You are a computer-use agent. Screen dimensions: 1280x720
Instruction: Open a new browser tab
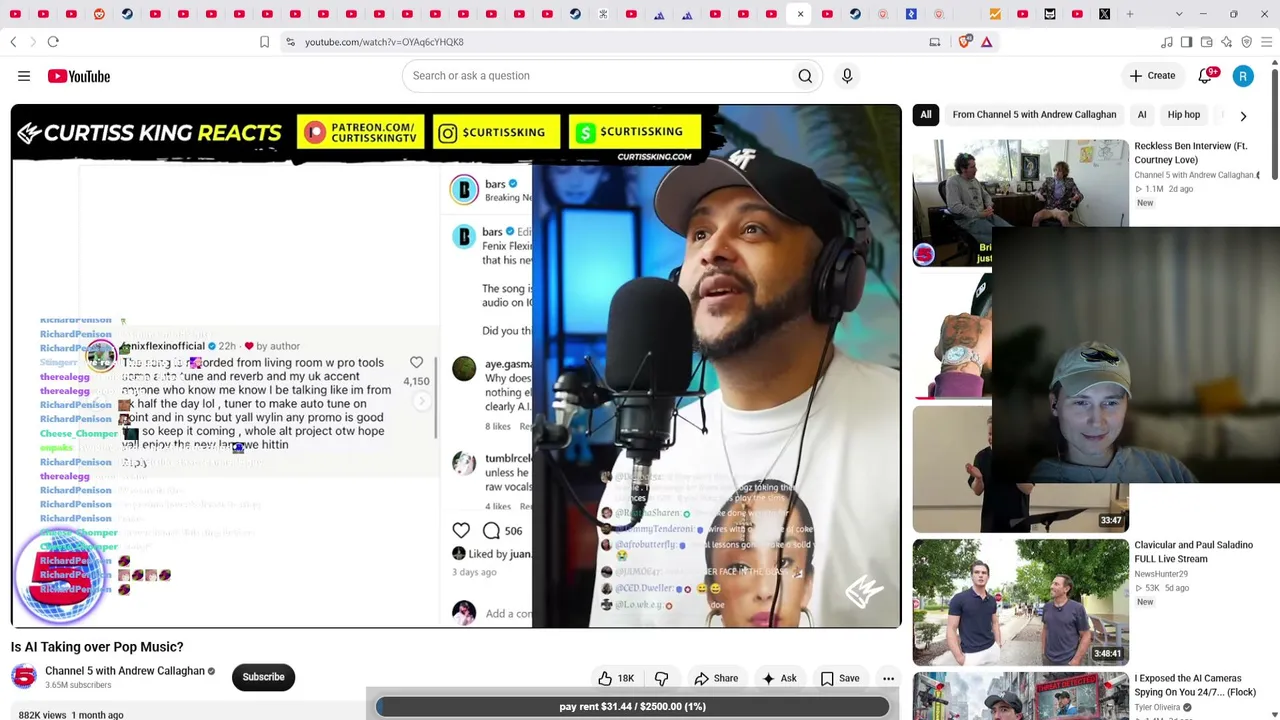pos(1130,14)
